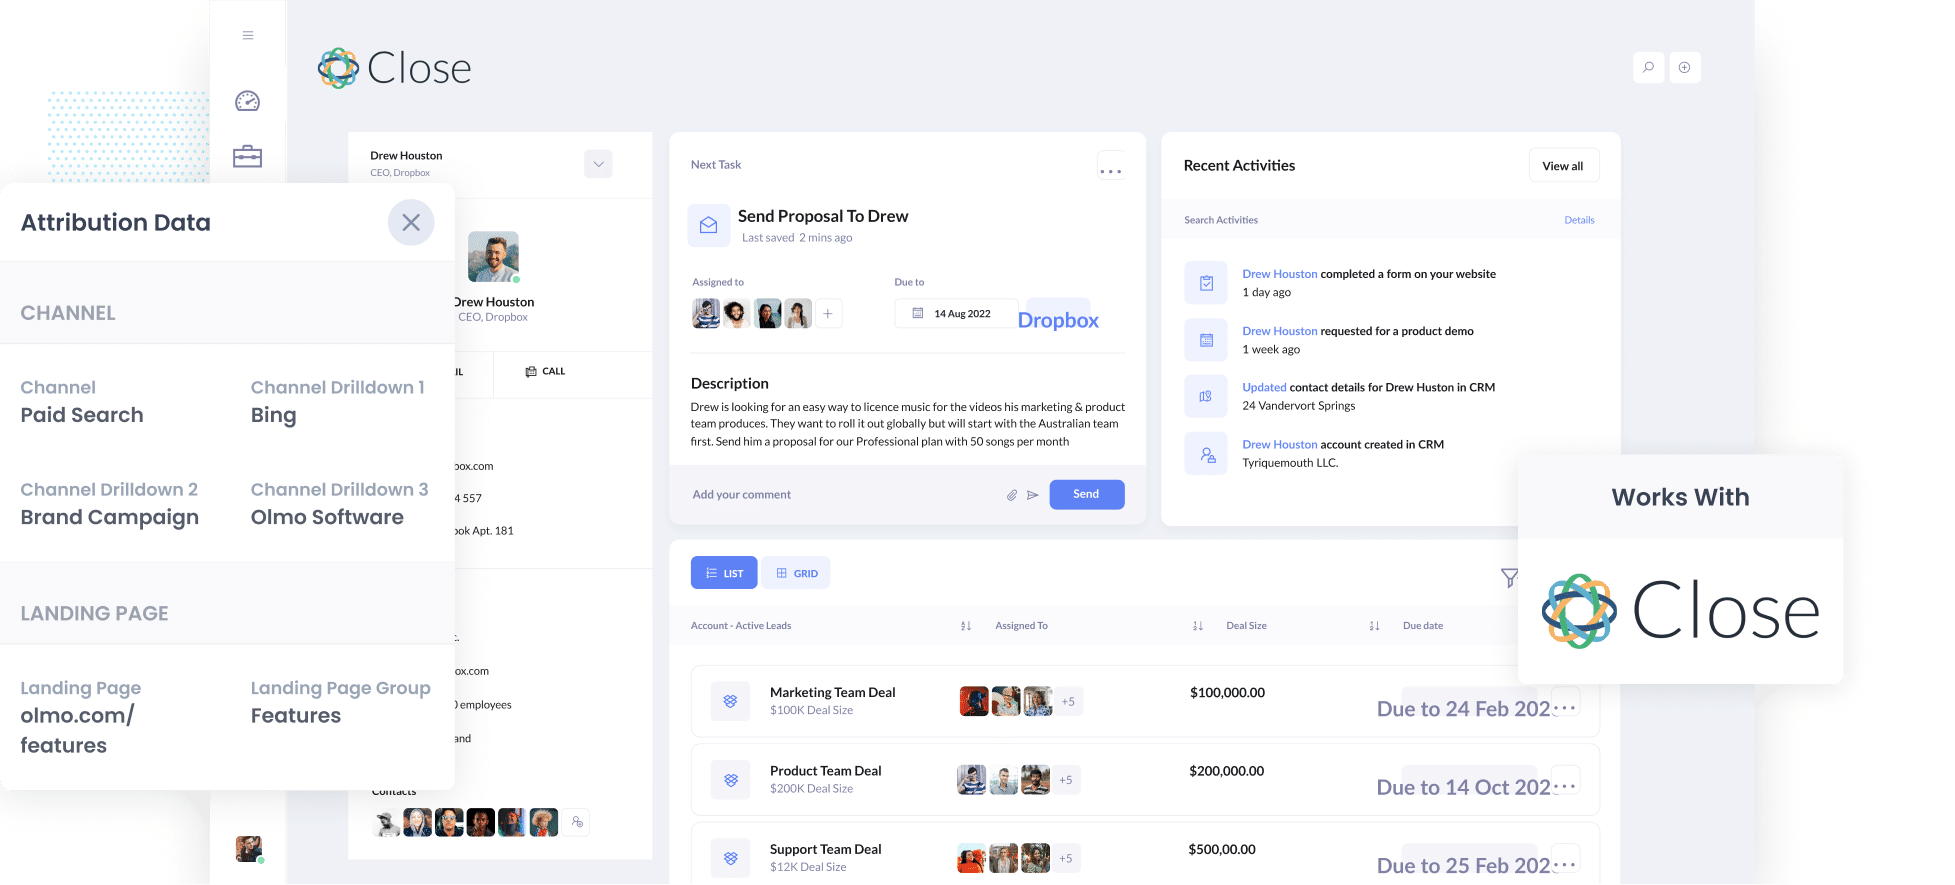Click the form completed activity icon
Viewport: 1955px width, 885px height.
1206,283
